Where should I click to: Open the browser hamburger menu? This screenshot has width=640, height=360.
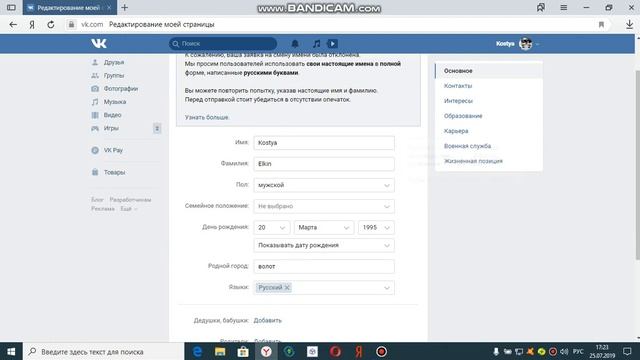click(x=564, y=7)
